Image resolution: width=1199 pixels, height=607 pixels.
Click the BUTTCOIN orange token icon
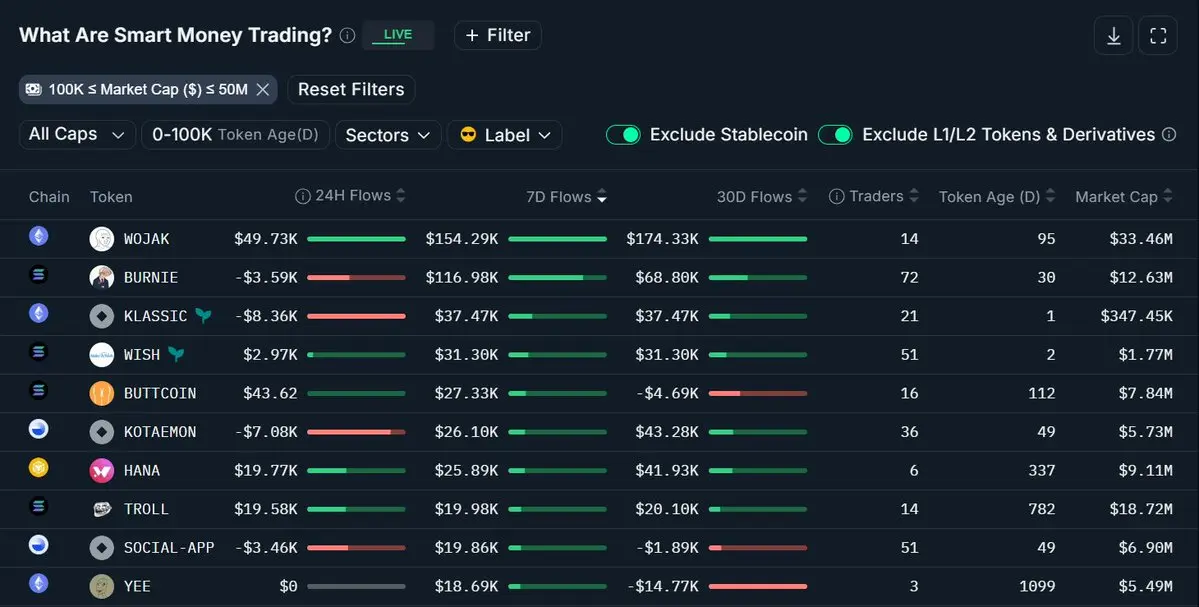pyautogui.click(x=102, y=393)
